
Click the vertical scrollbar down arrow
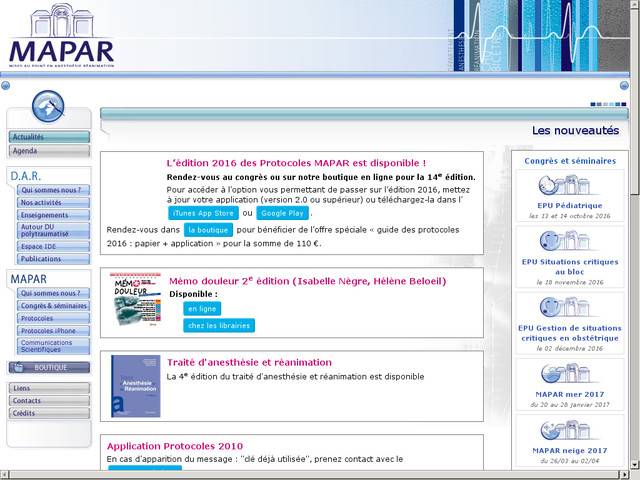point(636,465)
